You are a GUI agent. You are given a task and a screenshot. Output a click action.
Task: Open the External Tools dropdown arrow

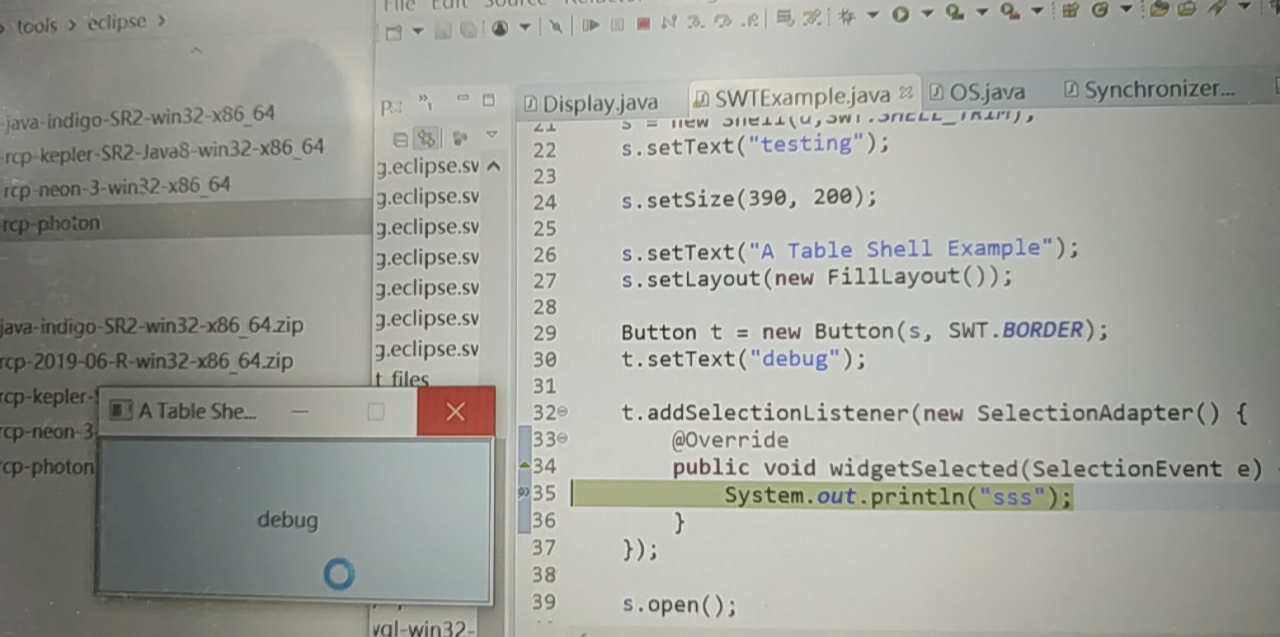point(1037,11)
